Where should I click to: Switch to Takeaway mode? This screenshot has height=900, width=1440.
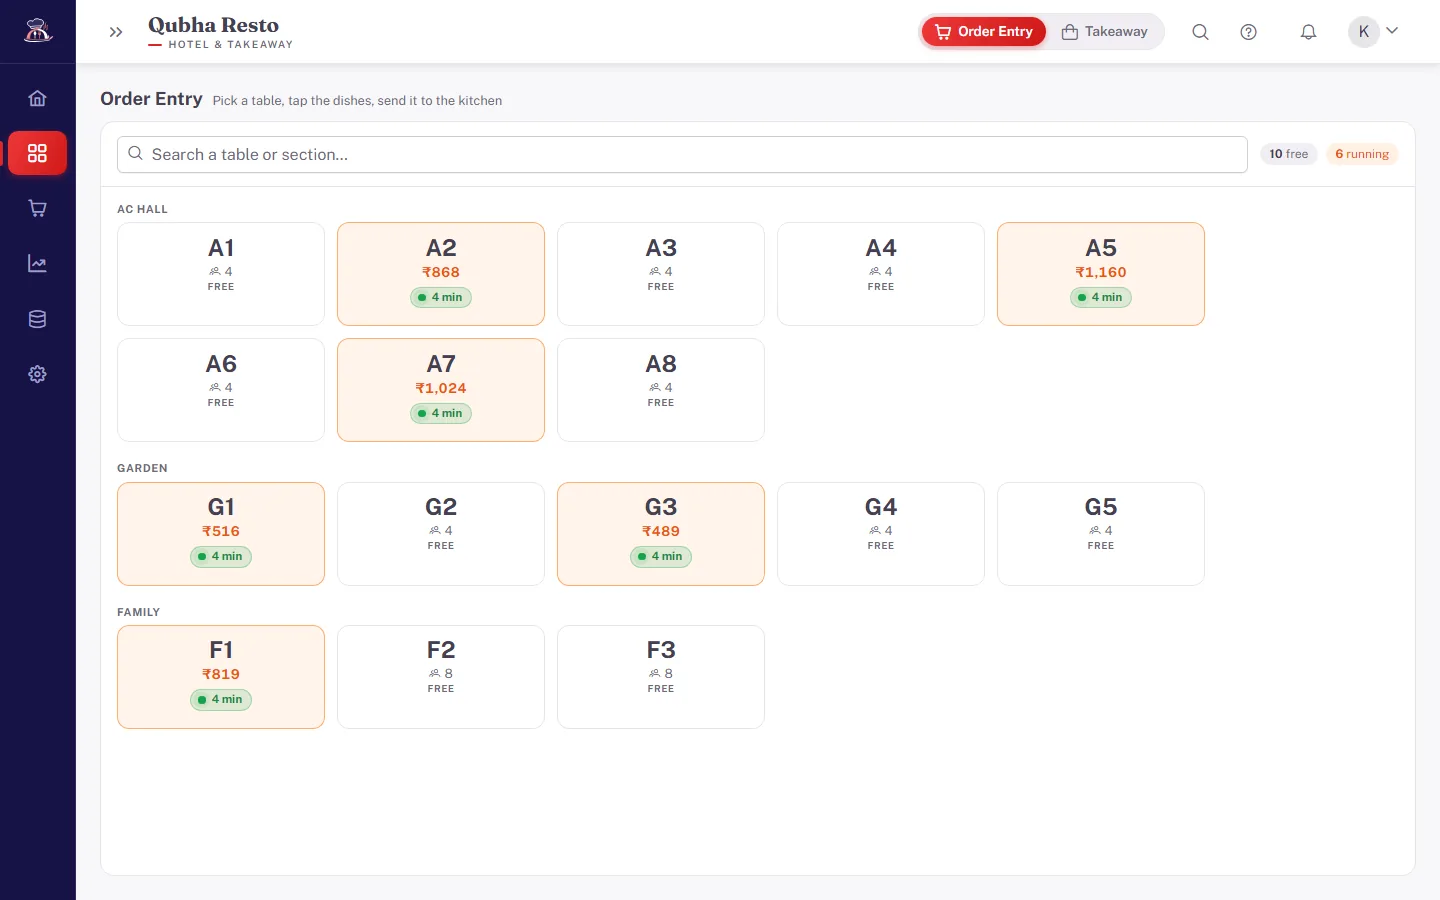click(1105, 32)
